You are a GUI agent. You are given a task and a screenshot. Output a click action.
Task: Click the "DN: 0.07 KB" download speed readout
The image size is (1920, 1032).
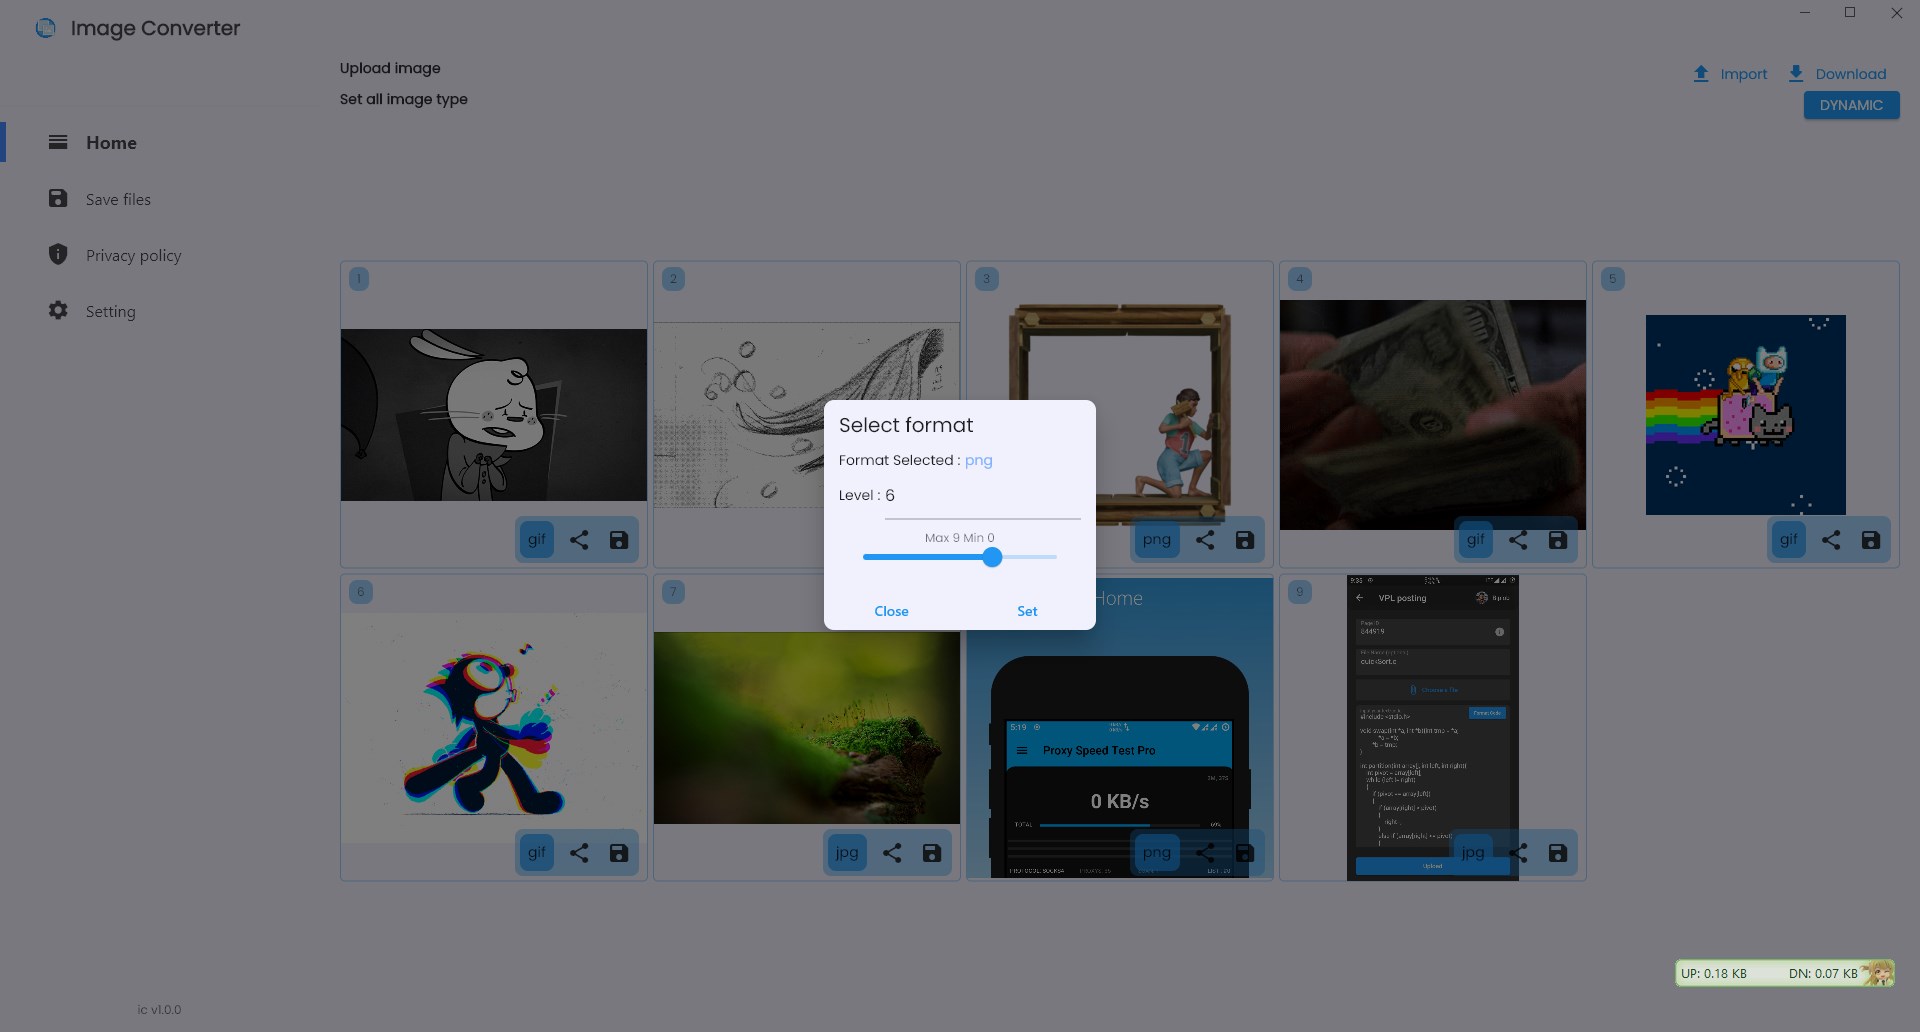(x=1823, y=973)
